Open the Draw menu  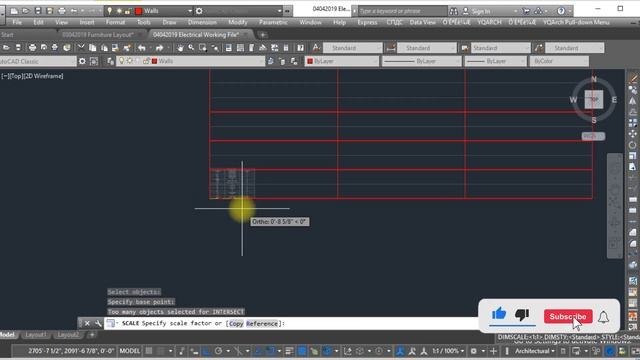[169, 22]
